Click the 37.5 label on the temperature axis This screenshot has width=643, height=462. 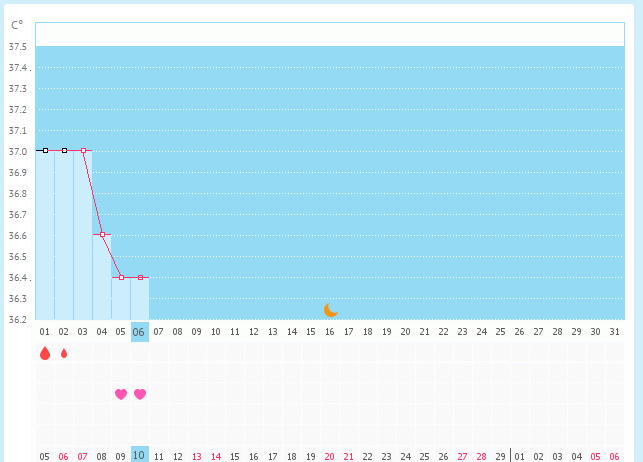17,47
